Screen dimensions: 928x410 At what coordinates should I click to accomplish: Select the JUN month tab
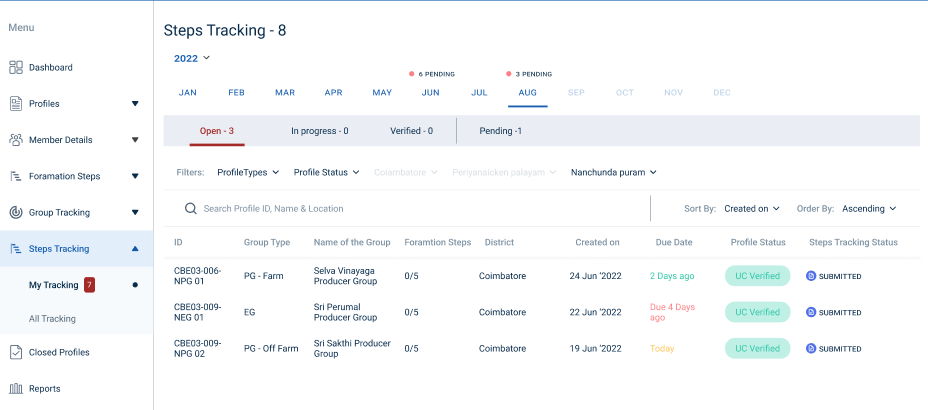click(430, 93)
